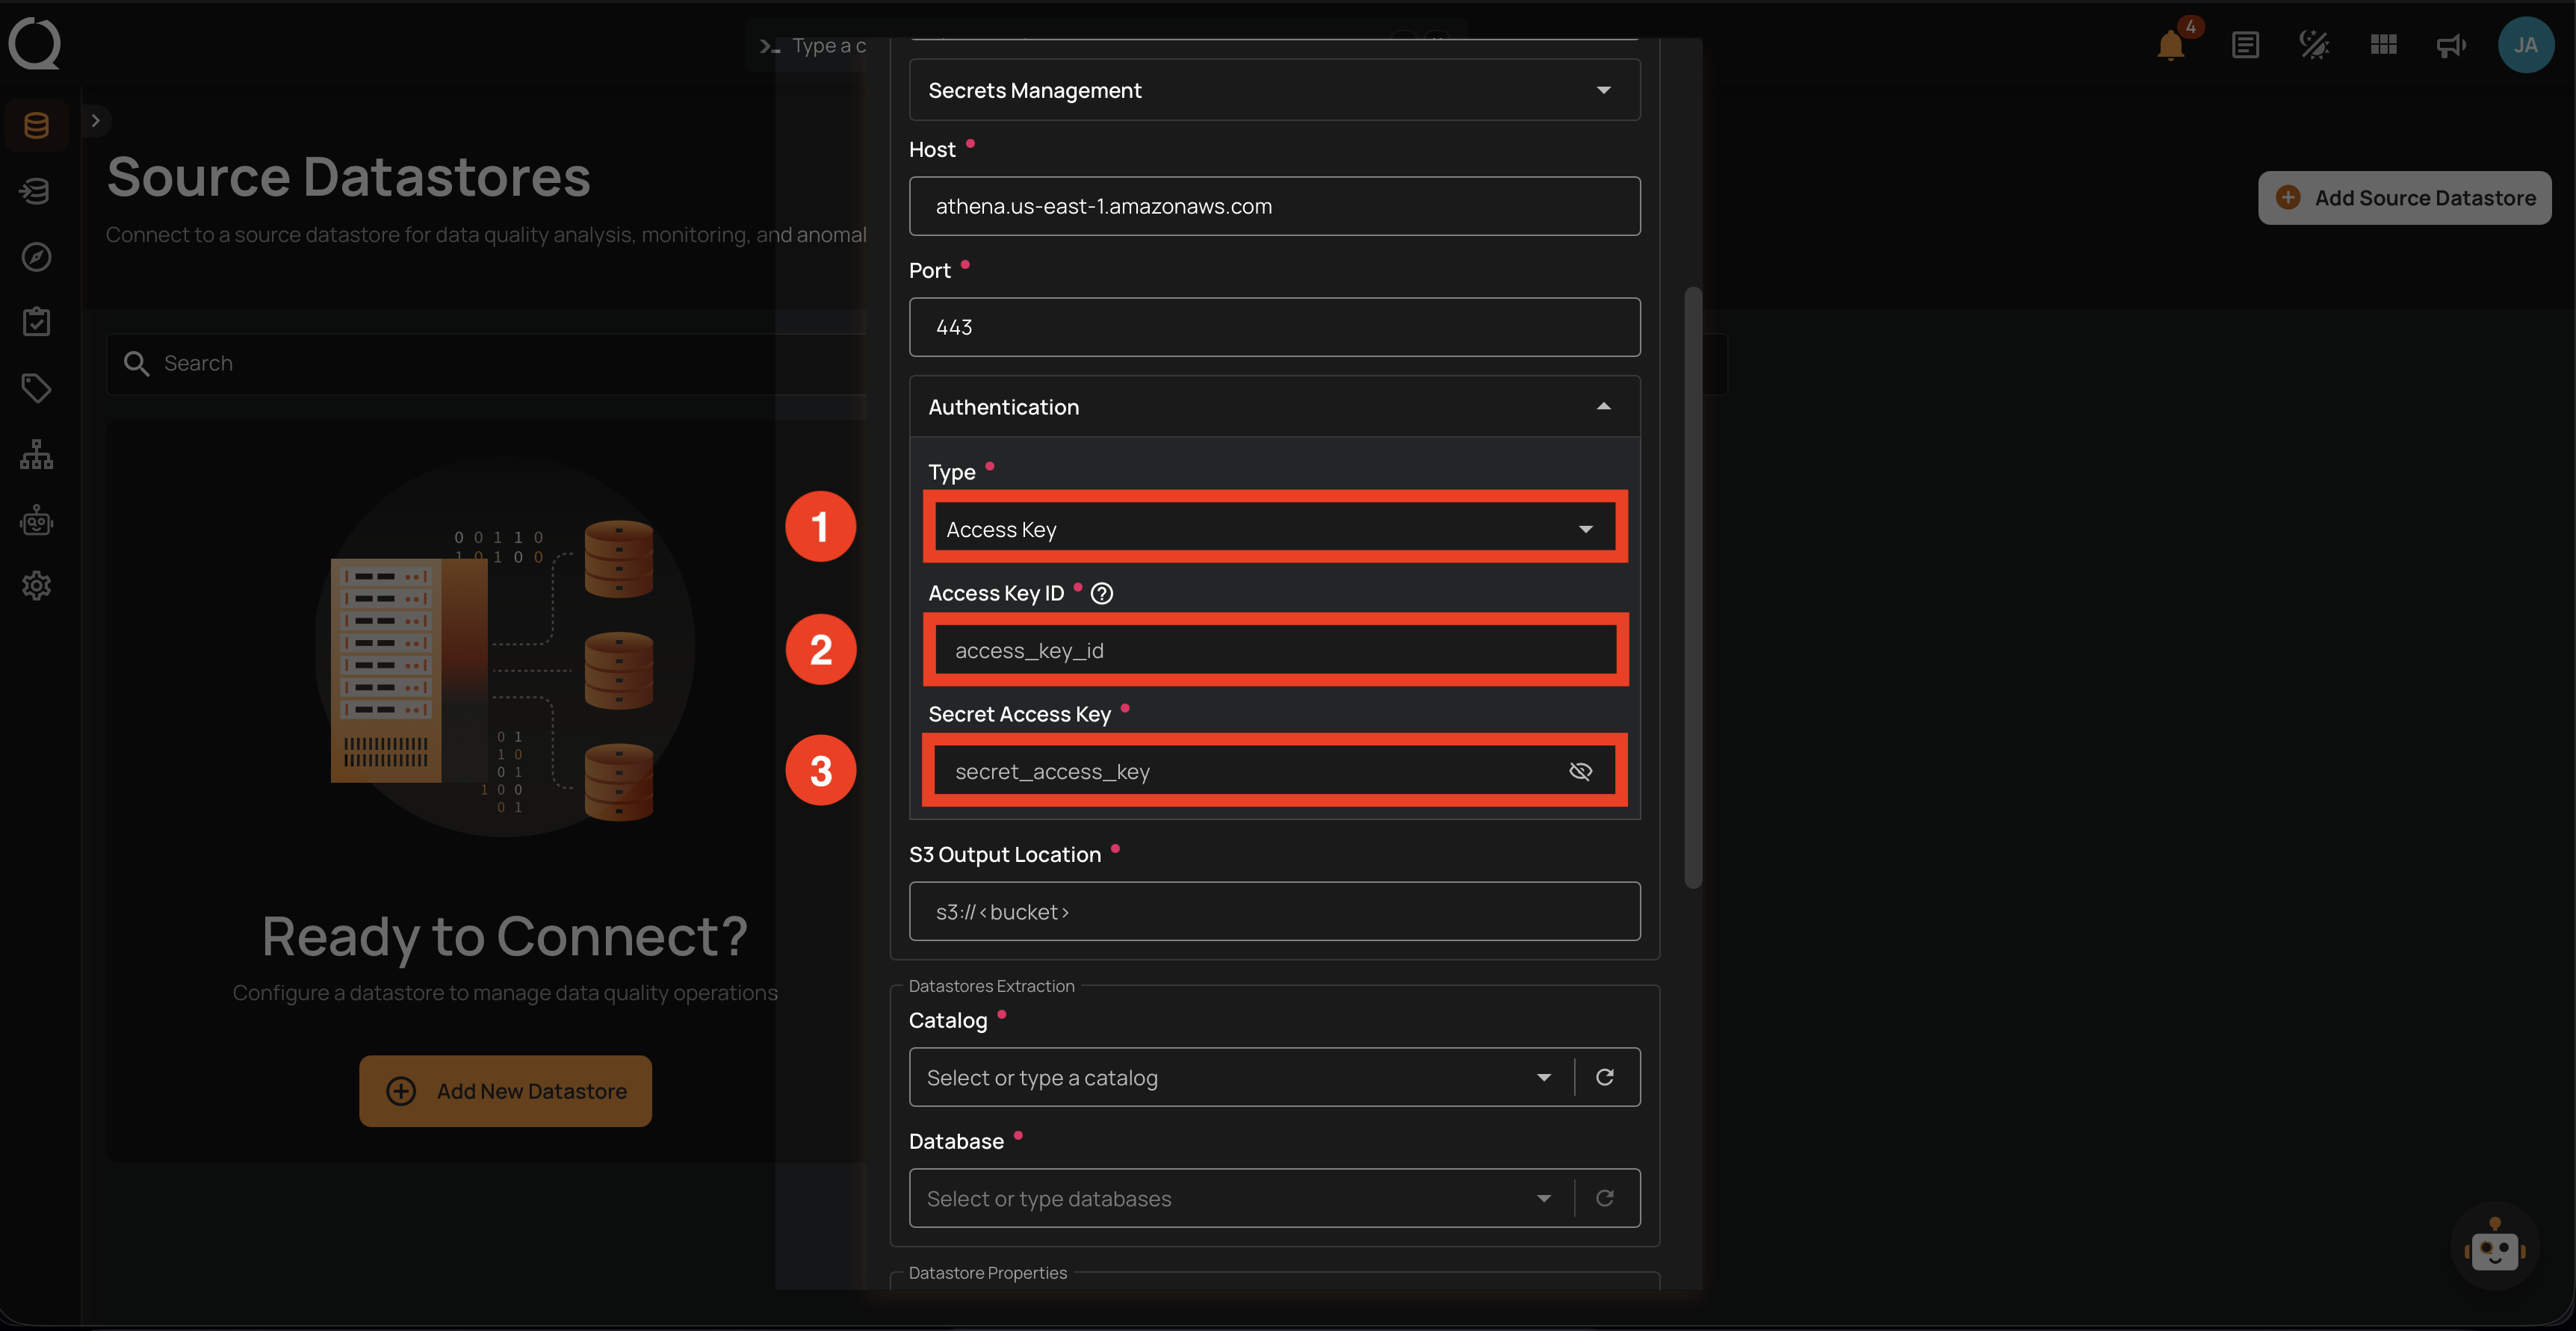Open the Catalog dropdown arrow

coord(1544,1077)
